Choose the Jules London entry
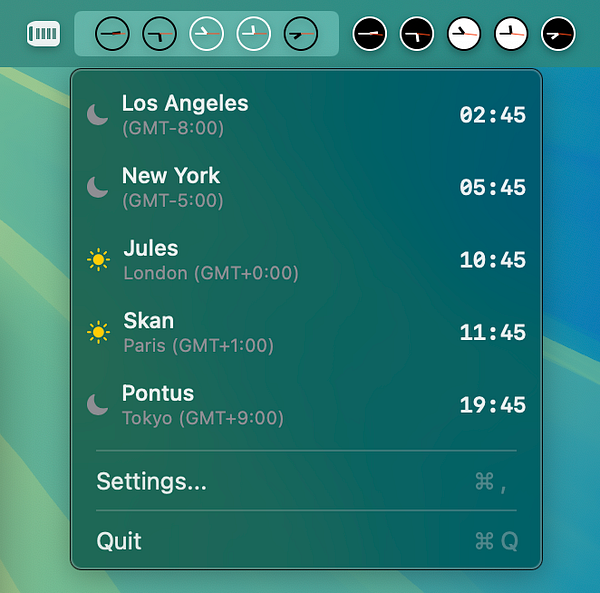Viewport: 600px width, 593px height. (306, 260)
